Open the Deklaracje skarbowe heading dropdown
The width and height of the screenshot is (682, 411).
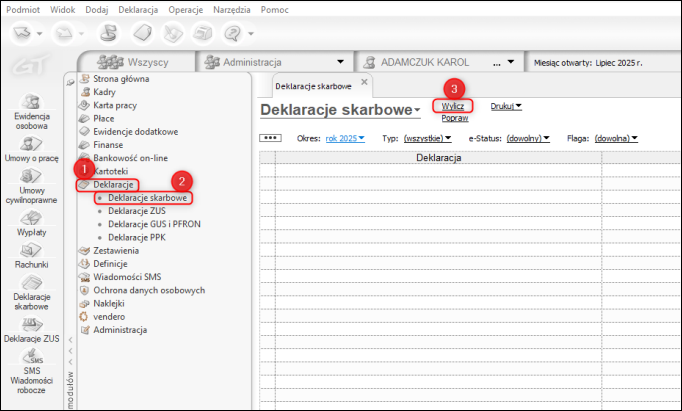[417, 110]
